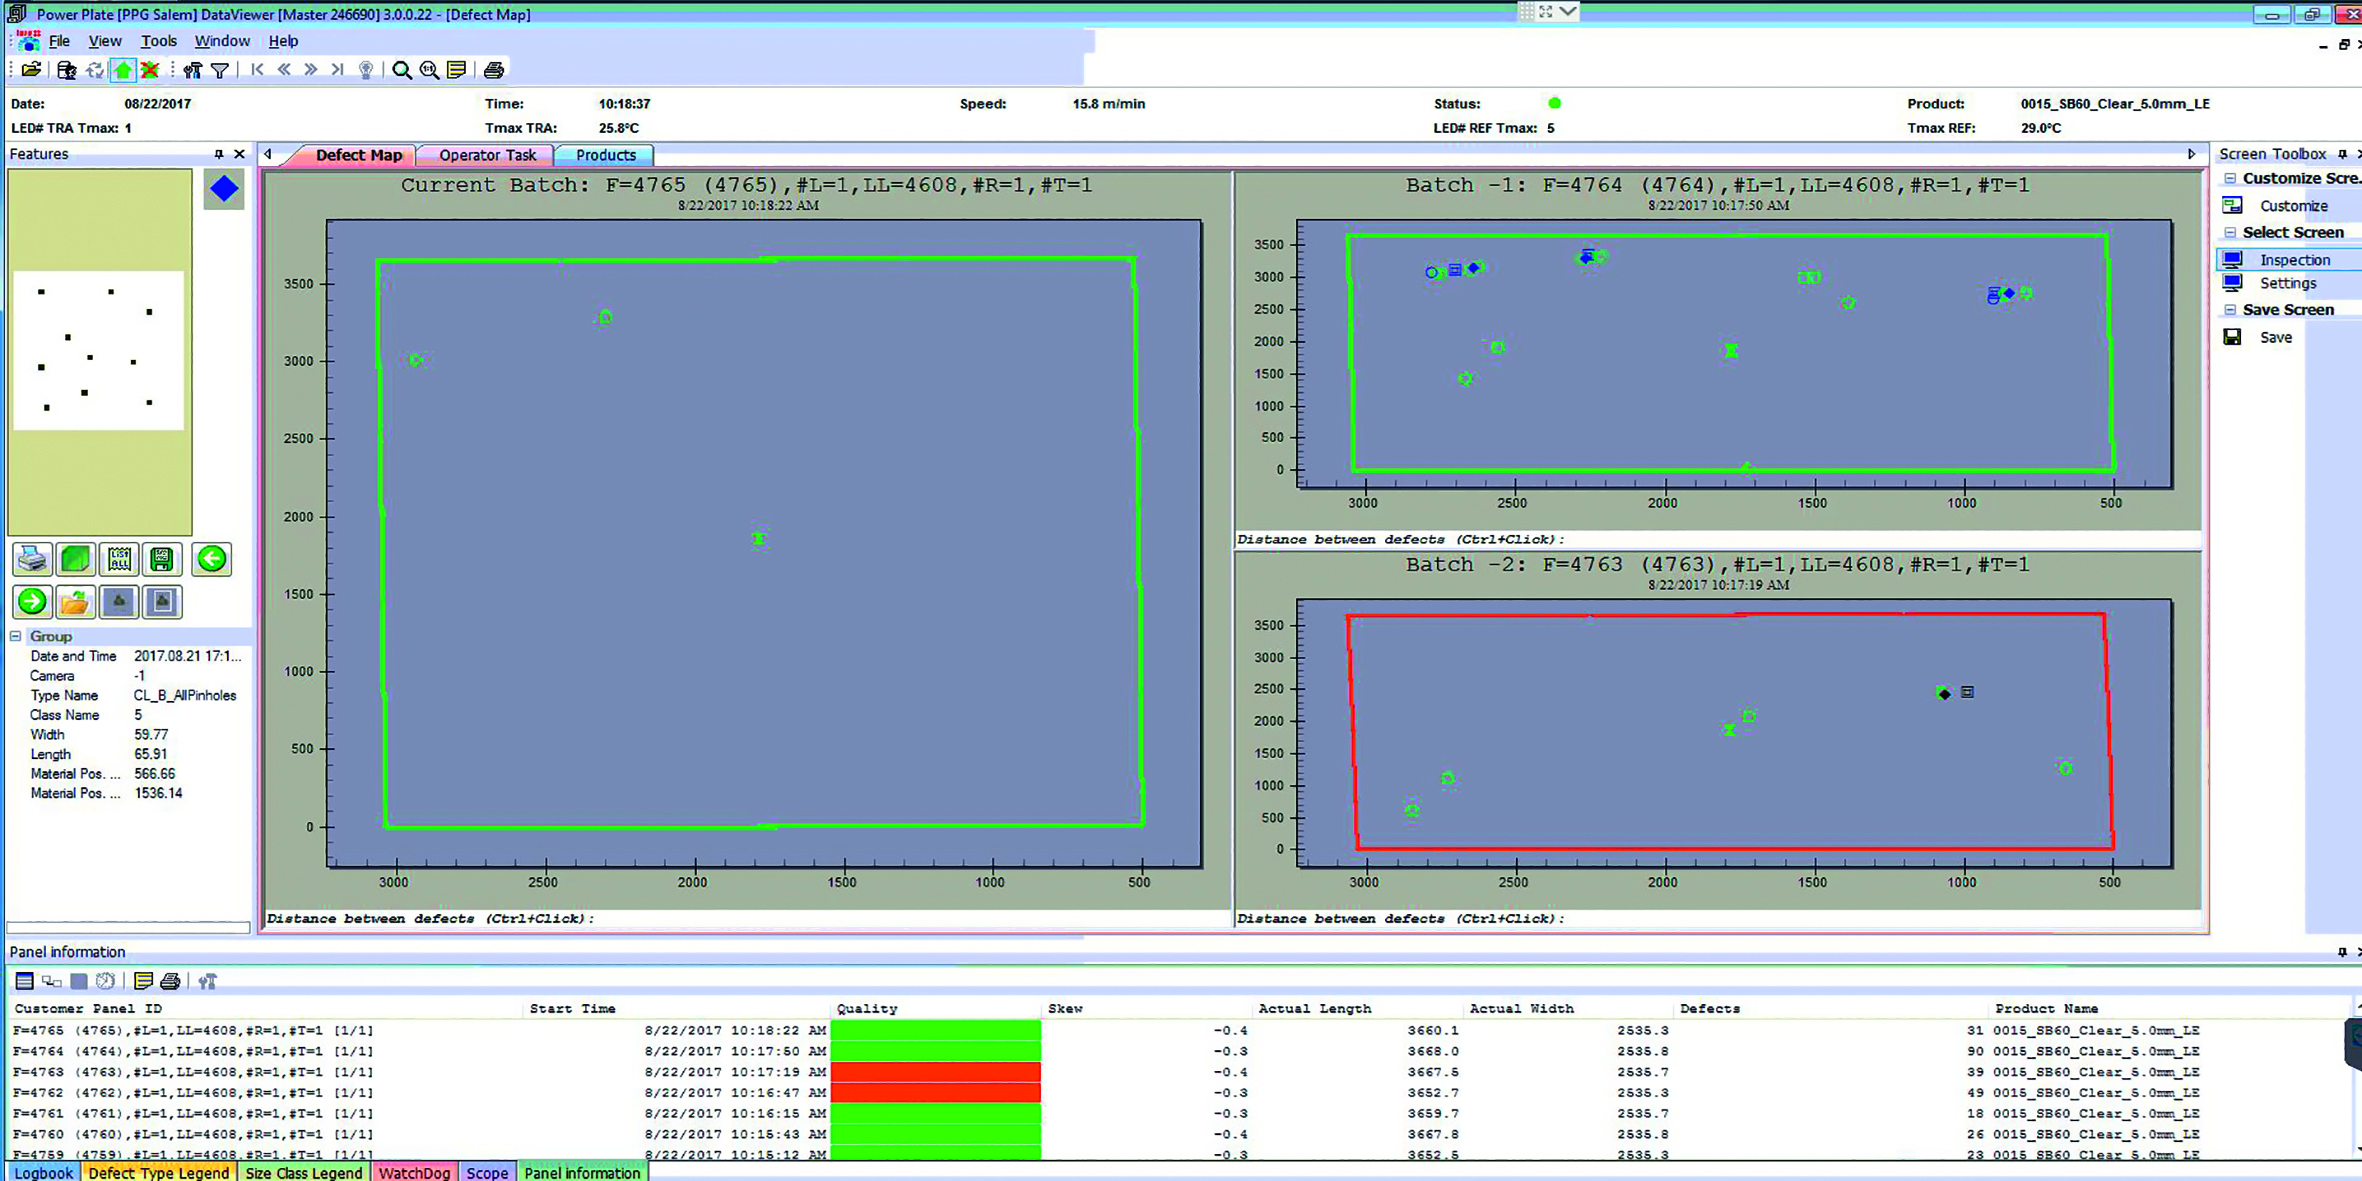This screenshot has height=1181, width=2362.
Task: Click the green right-arrow forward button
Action: click(x=32, y=602)
